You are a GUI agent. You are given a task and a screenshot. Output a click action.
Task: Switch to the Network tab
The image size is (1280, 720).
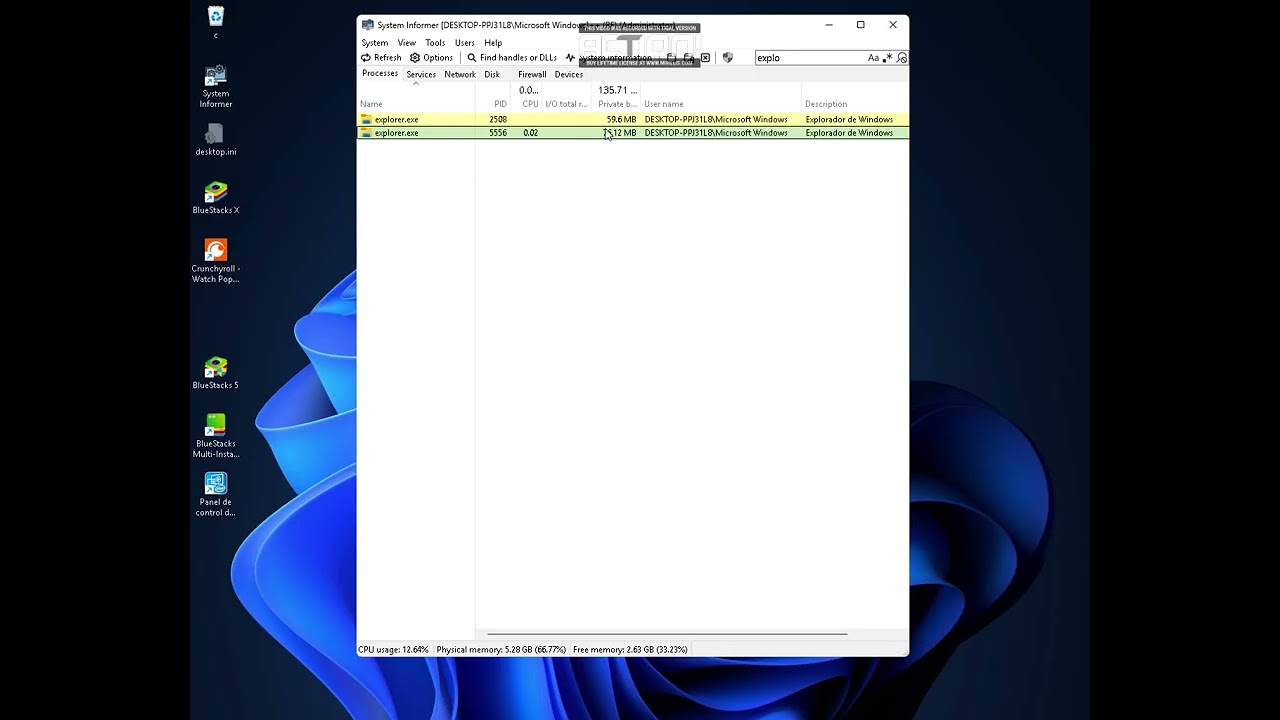coord(460,74)
